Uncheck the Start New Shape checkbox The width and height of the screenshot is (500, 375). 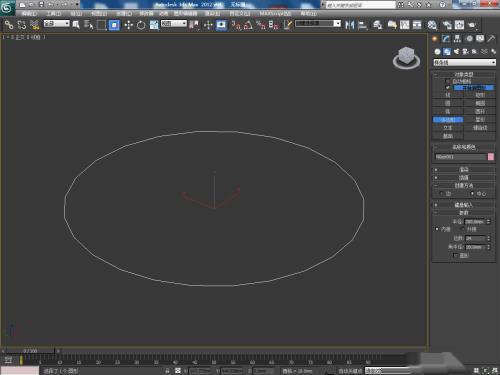448,88
